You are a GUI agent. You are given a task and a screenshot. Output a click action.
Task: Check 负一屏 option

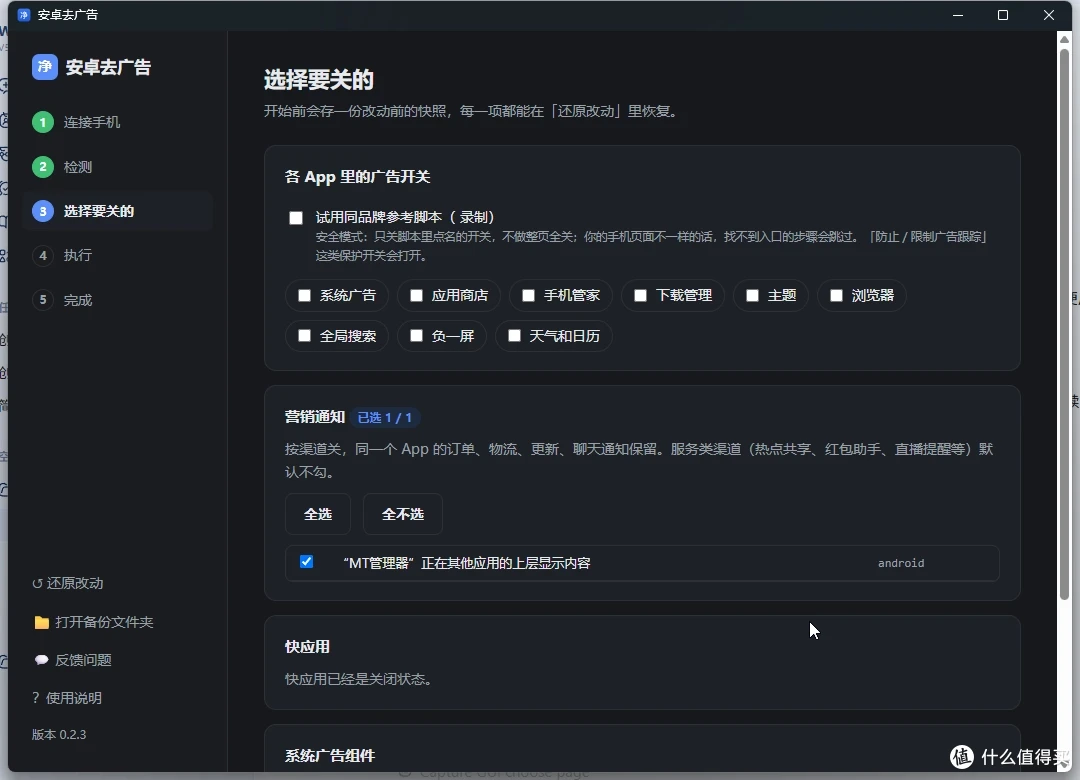click(416, 336)
